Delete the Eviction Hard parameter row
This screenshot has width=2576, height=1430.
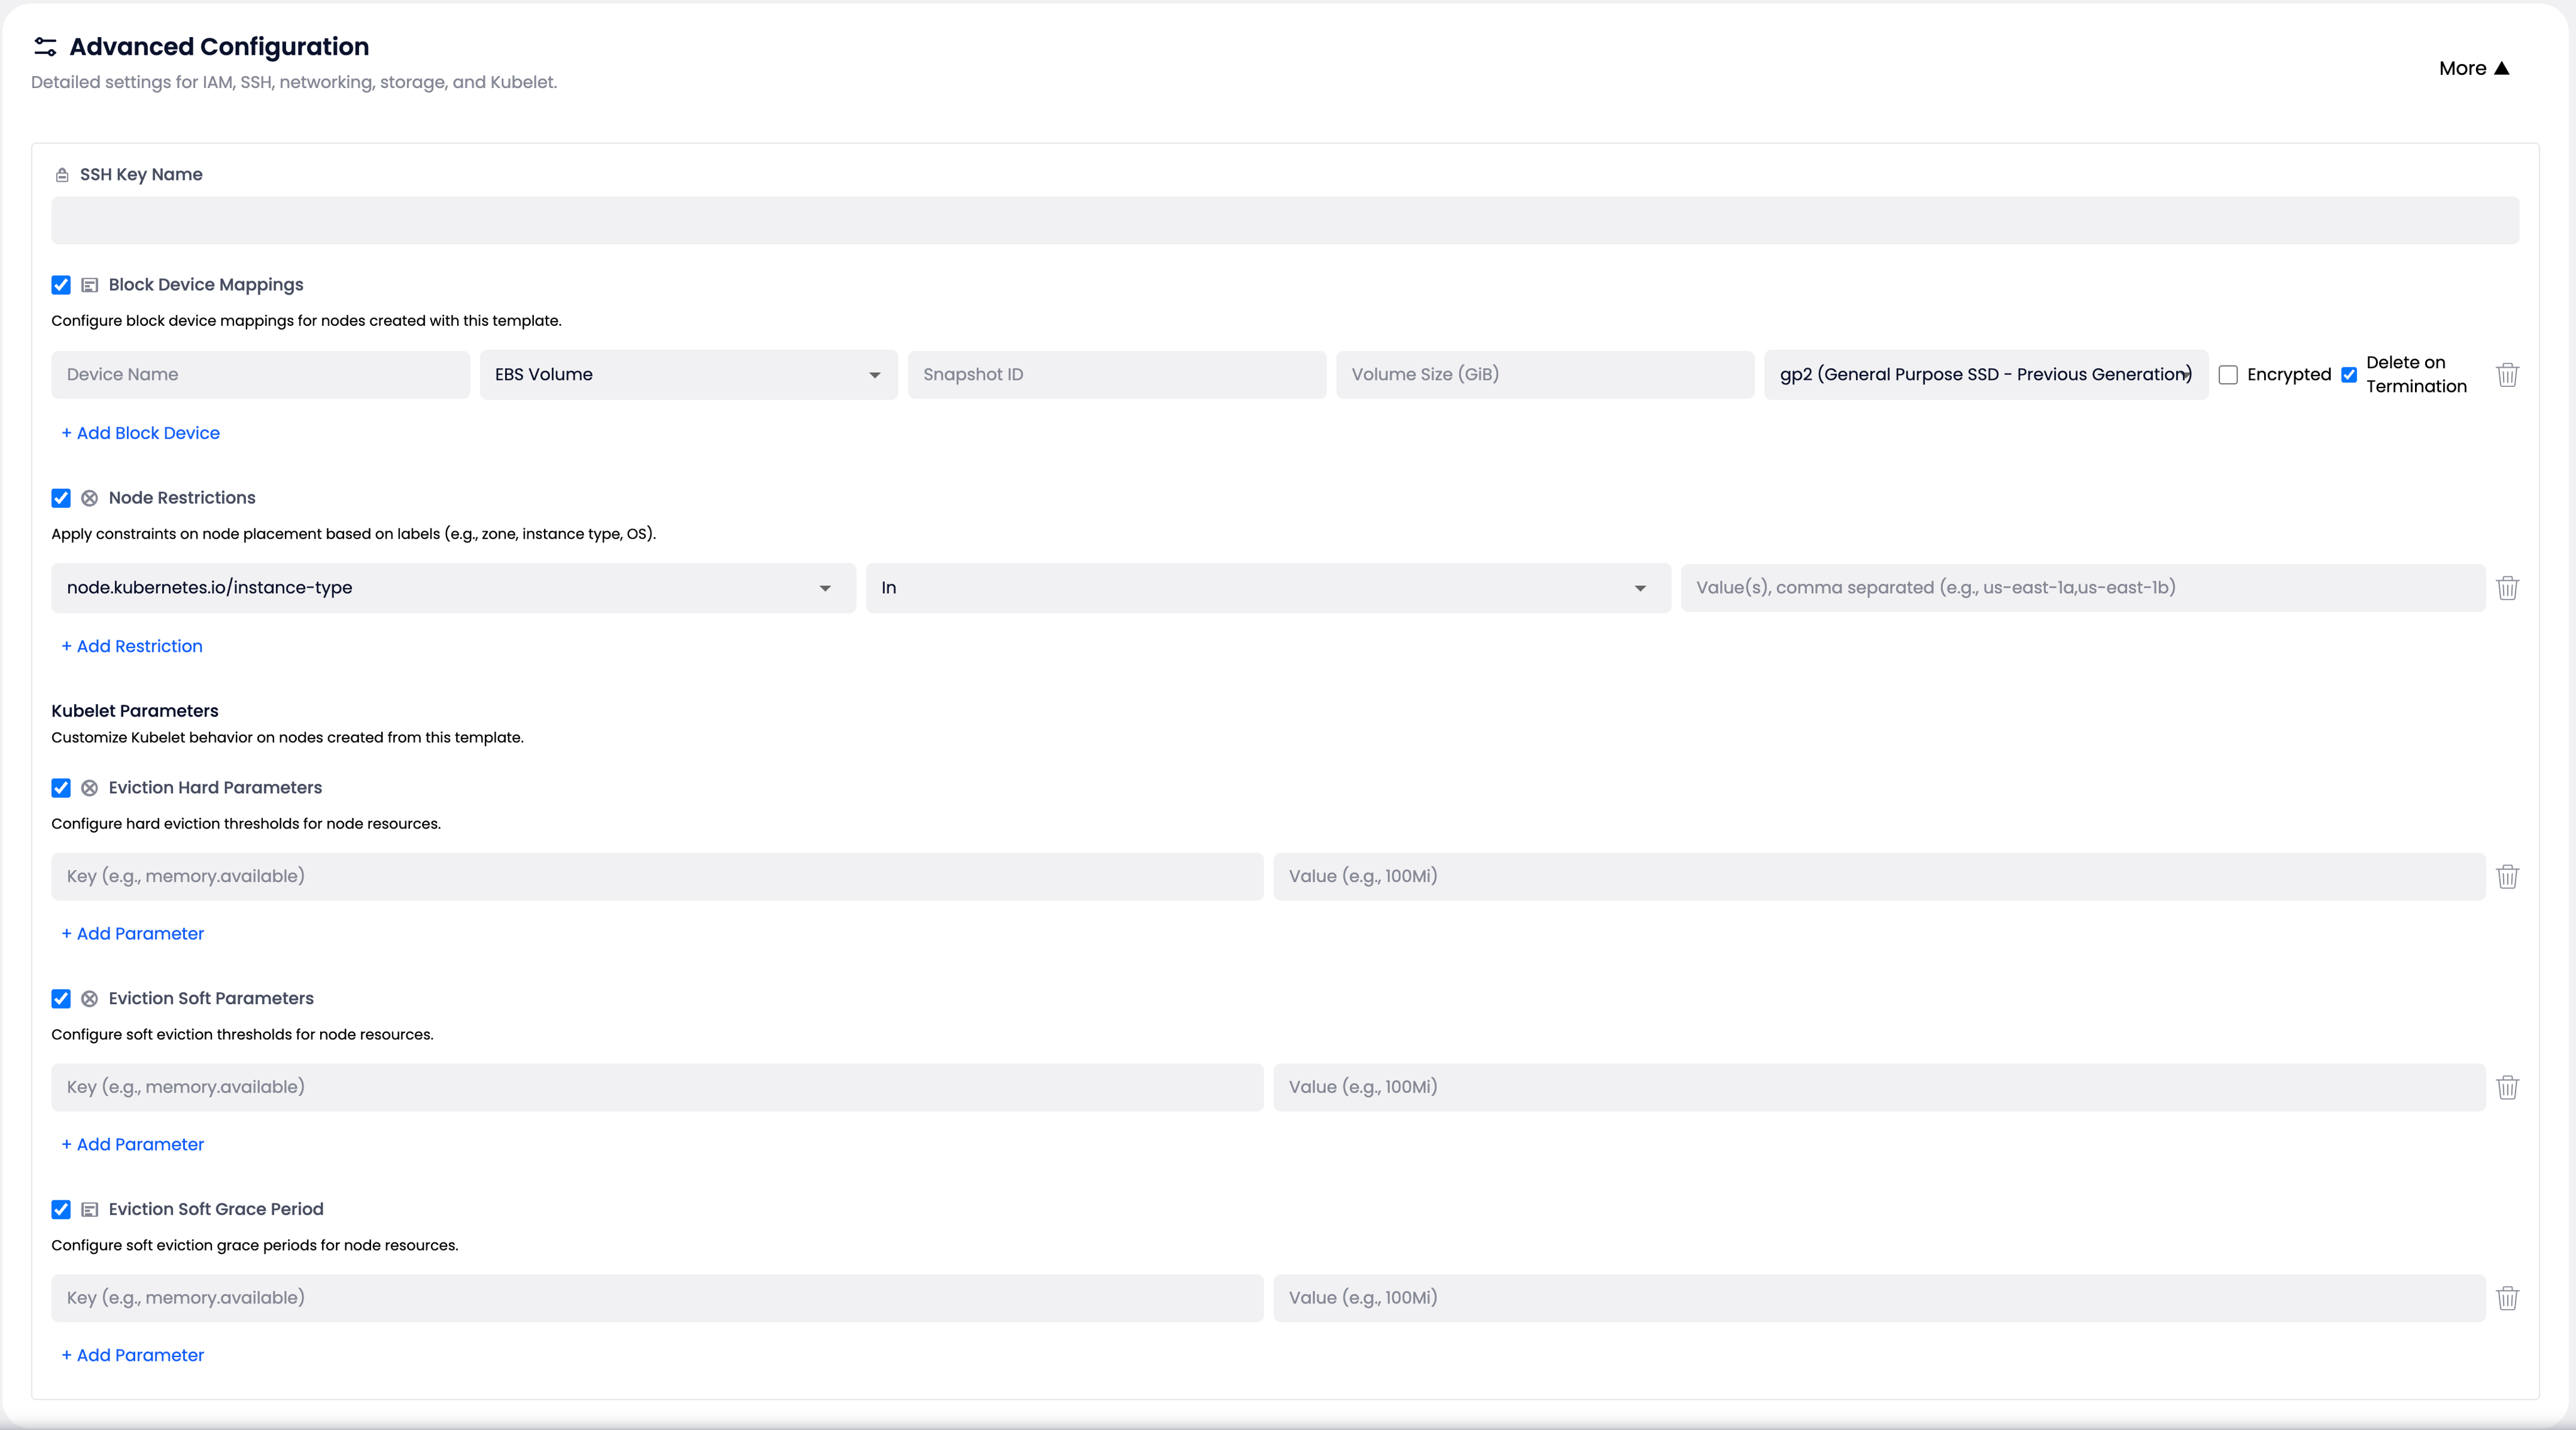pyautogui.click(x=2507, y=877)
